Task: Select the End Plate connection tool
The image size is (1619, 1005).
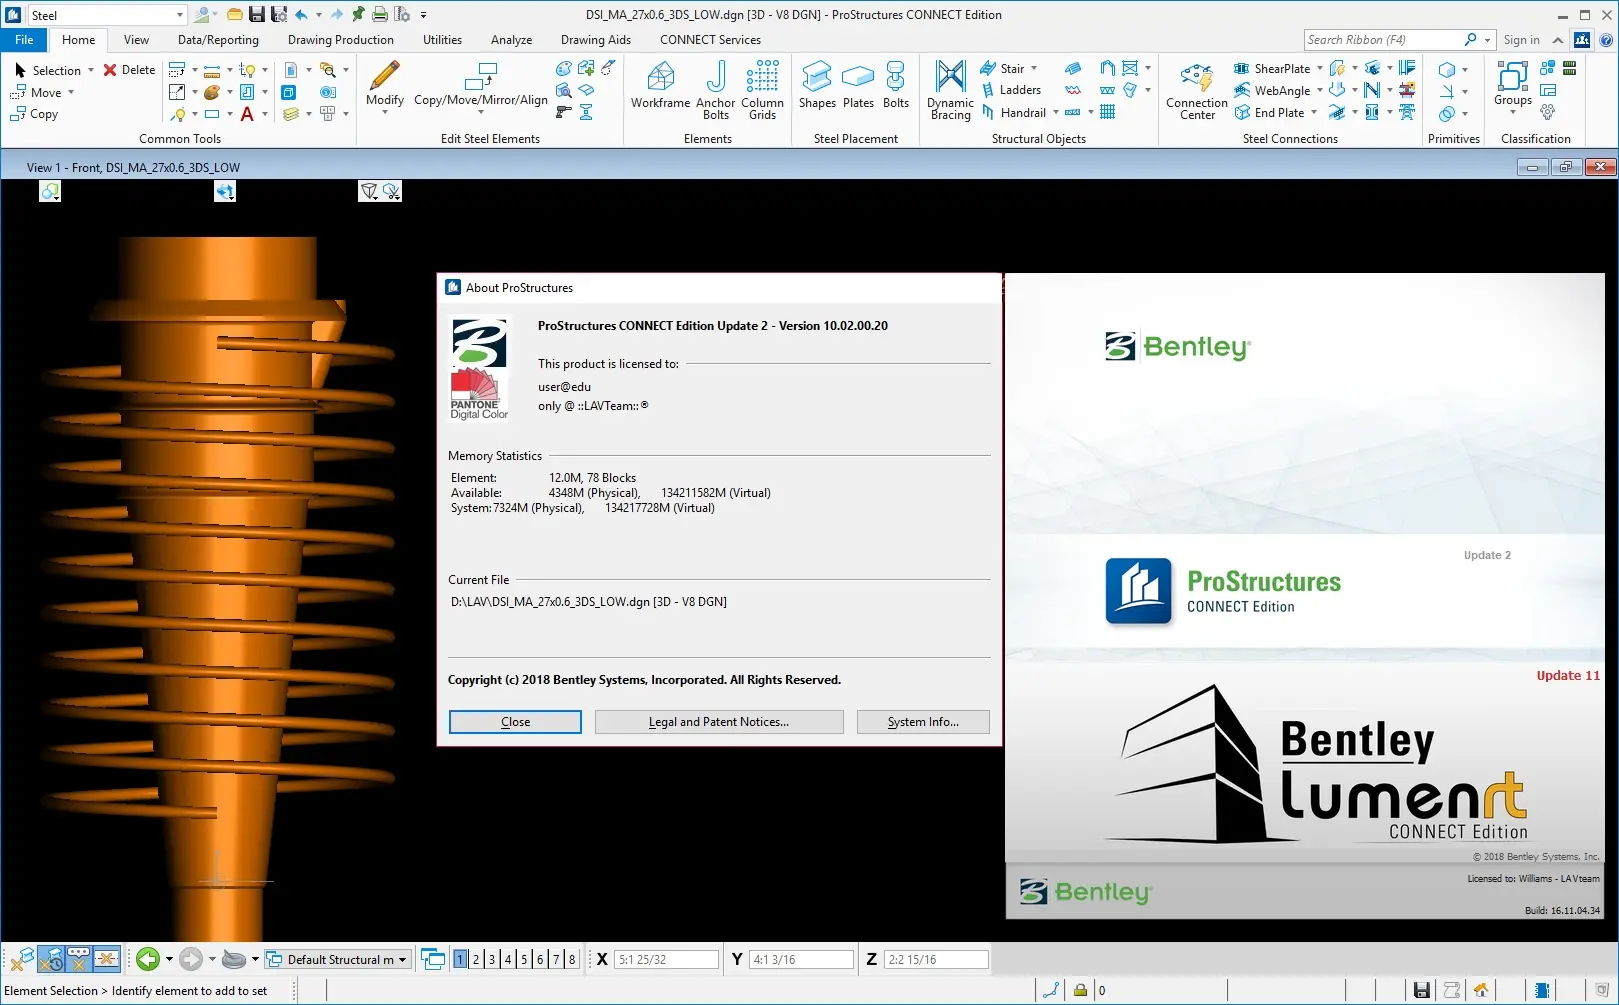Action: pos(1269,113)
